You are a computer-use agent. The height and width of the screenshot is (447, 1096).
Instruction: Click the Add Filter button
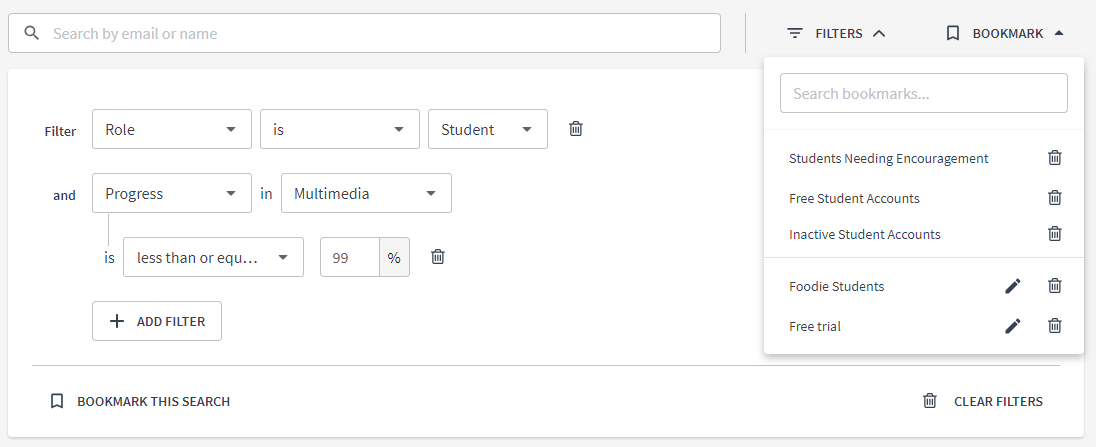[x=157, y=321]
